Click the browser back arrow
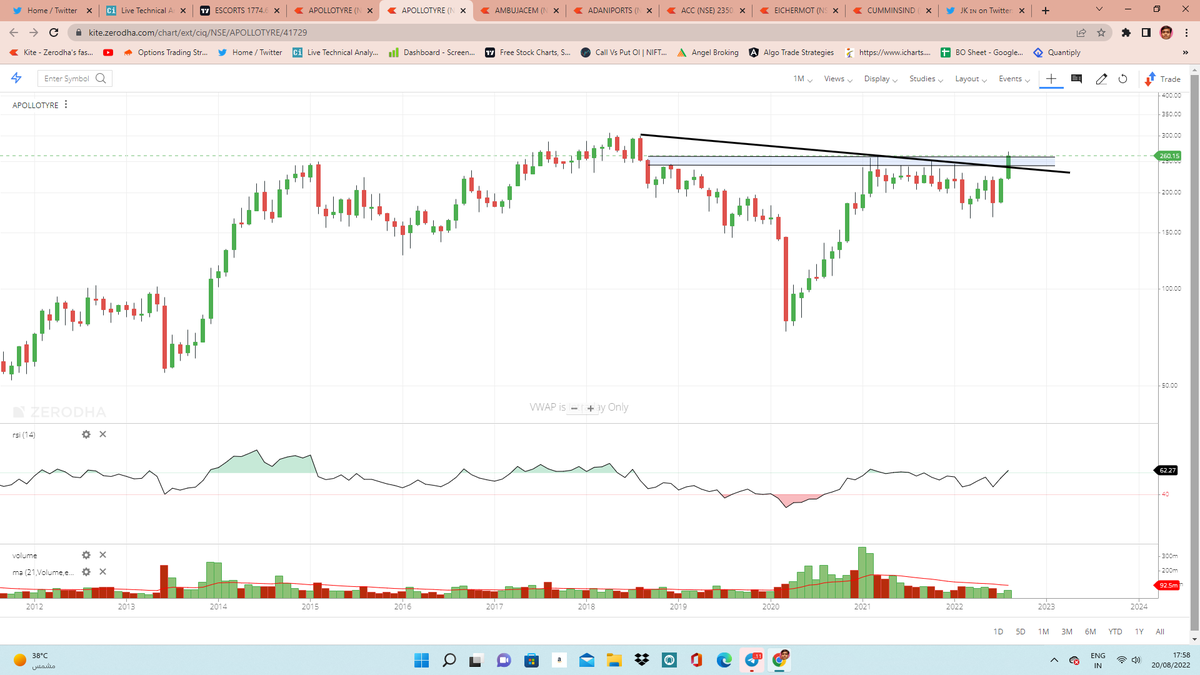The width and height of the screenshot is (1200, 675). tap(14, 32)
